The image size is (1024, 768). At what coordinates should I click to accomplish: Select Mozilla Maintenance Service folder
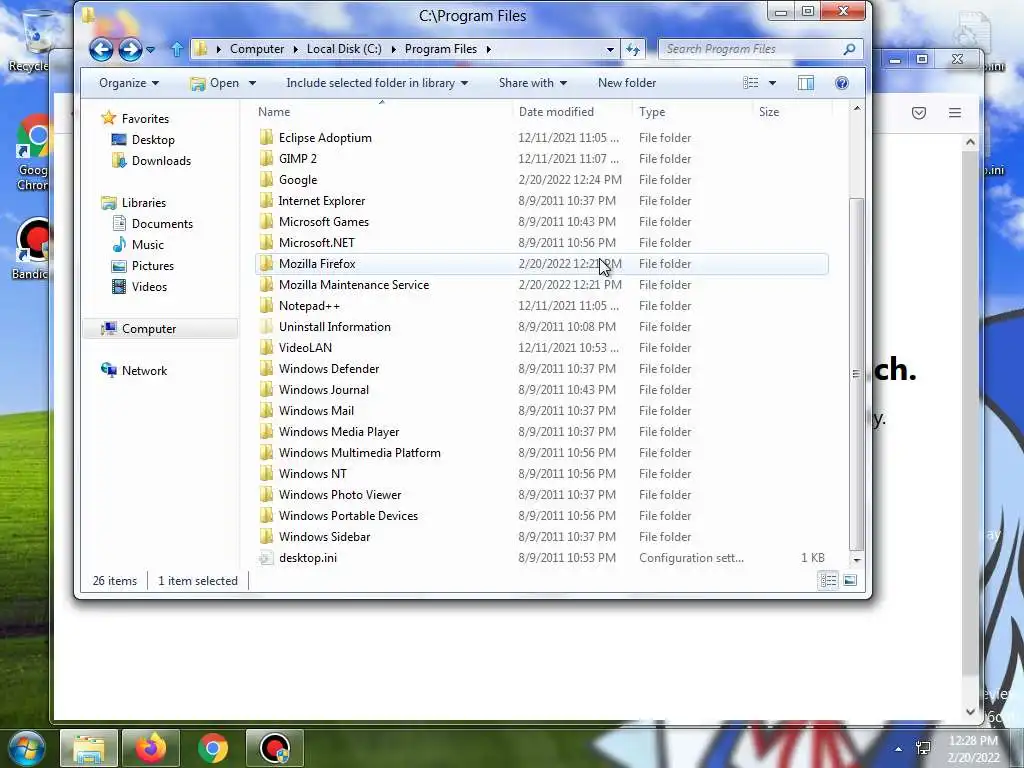[353, 285]
